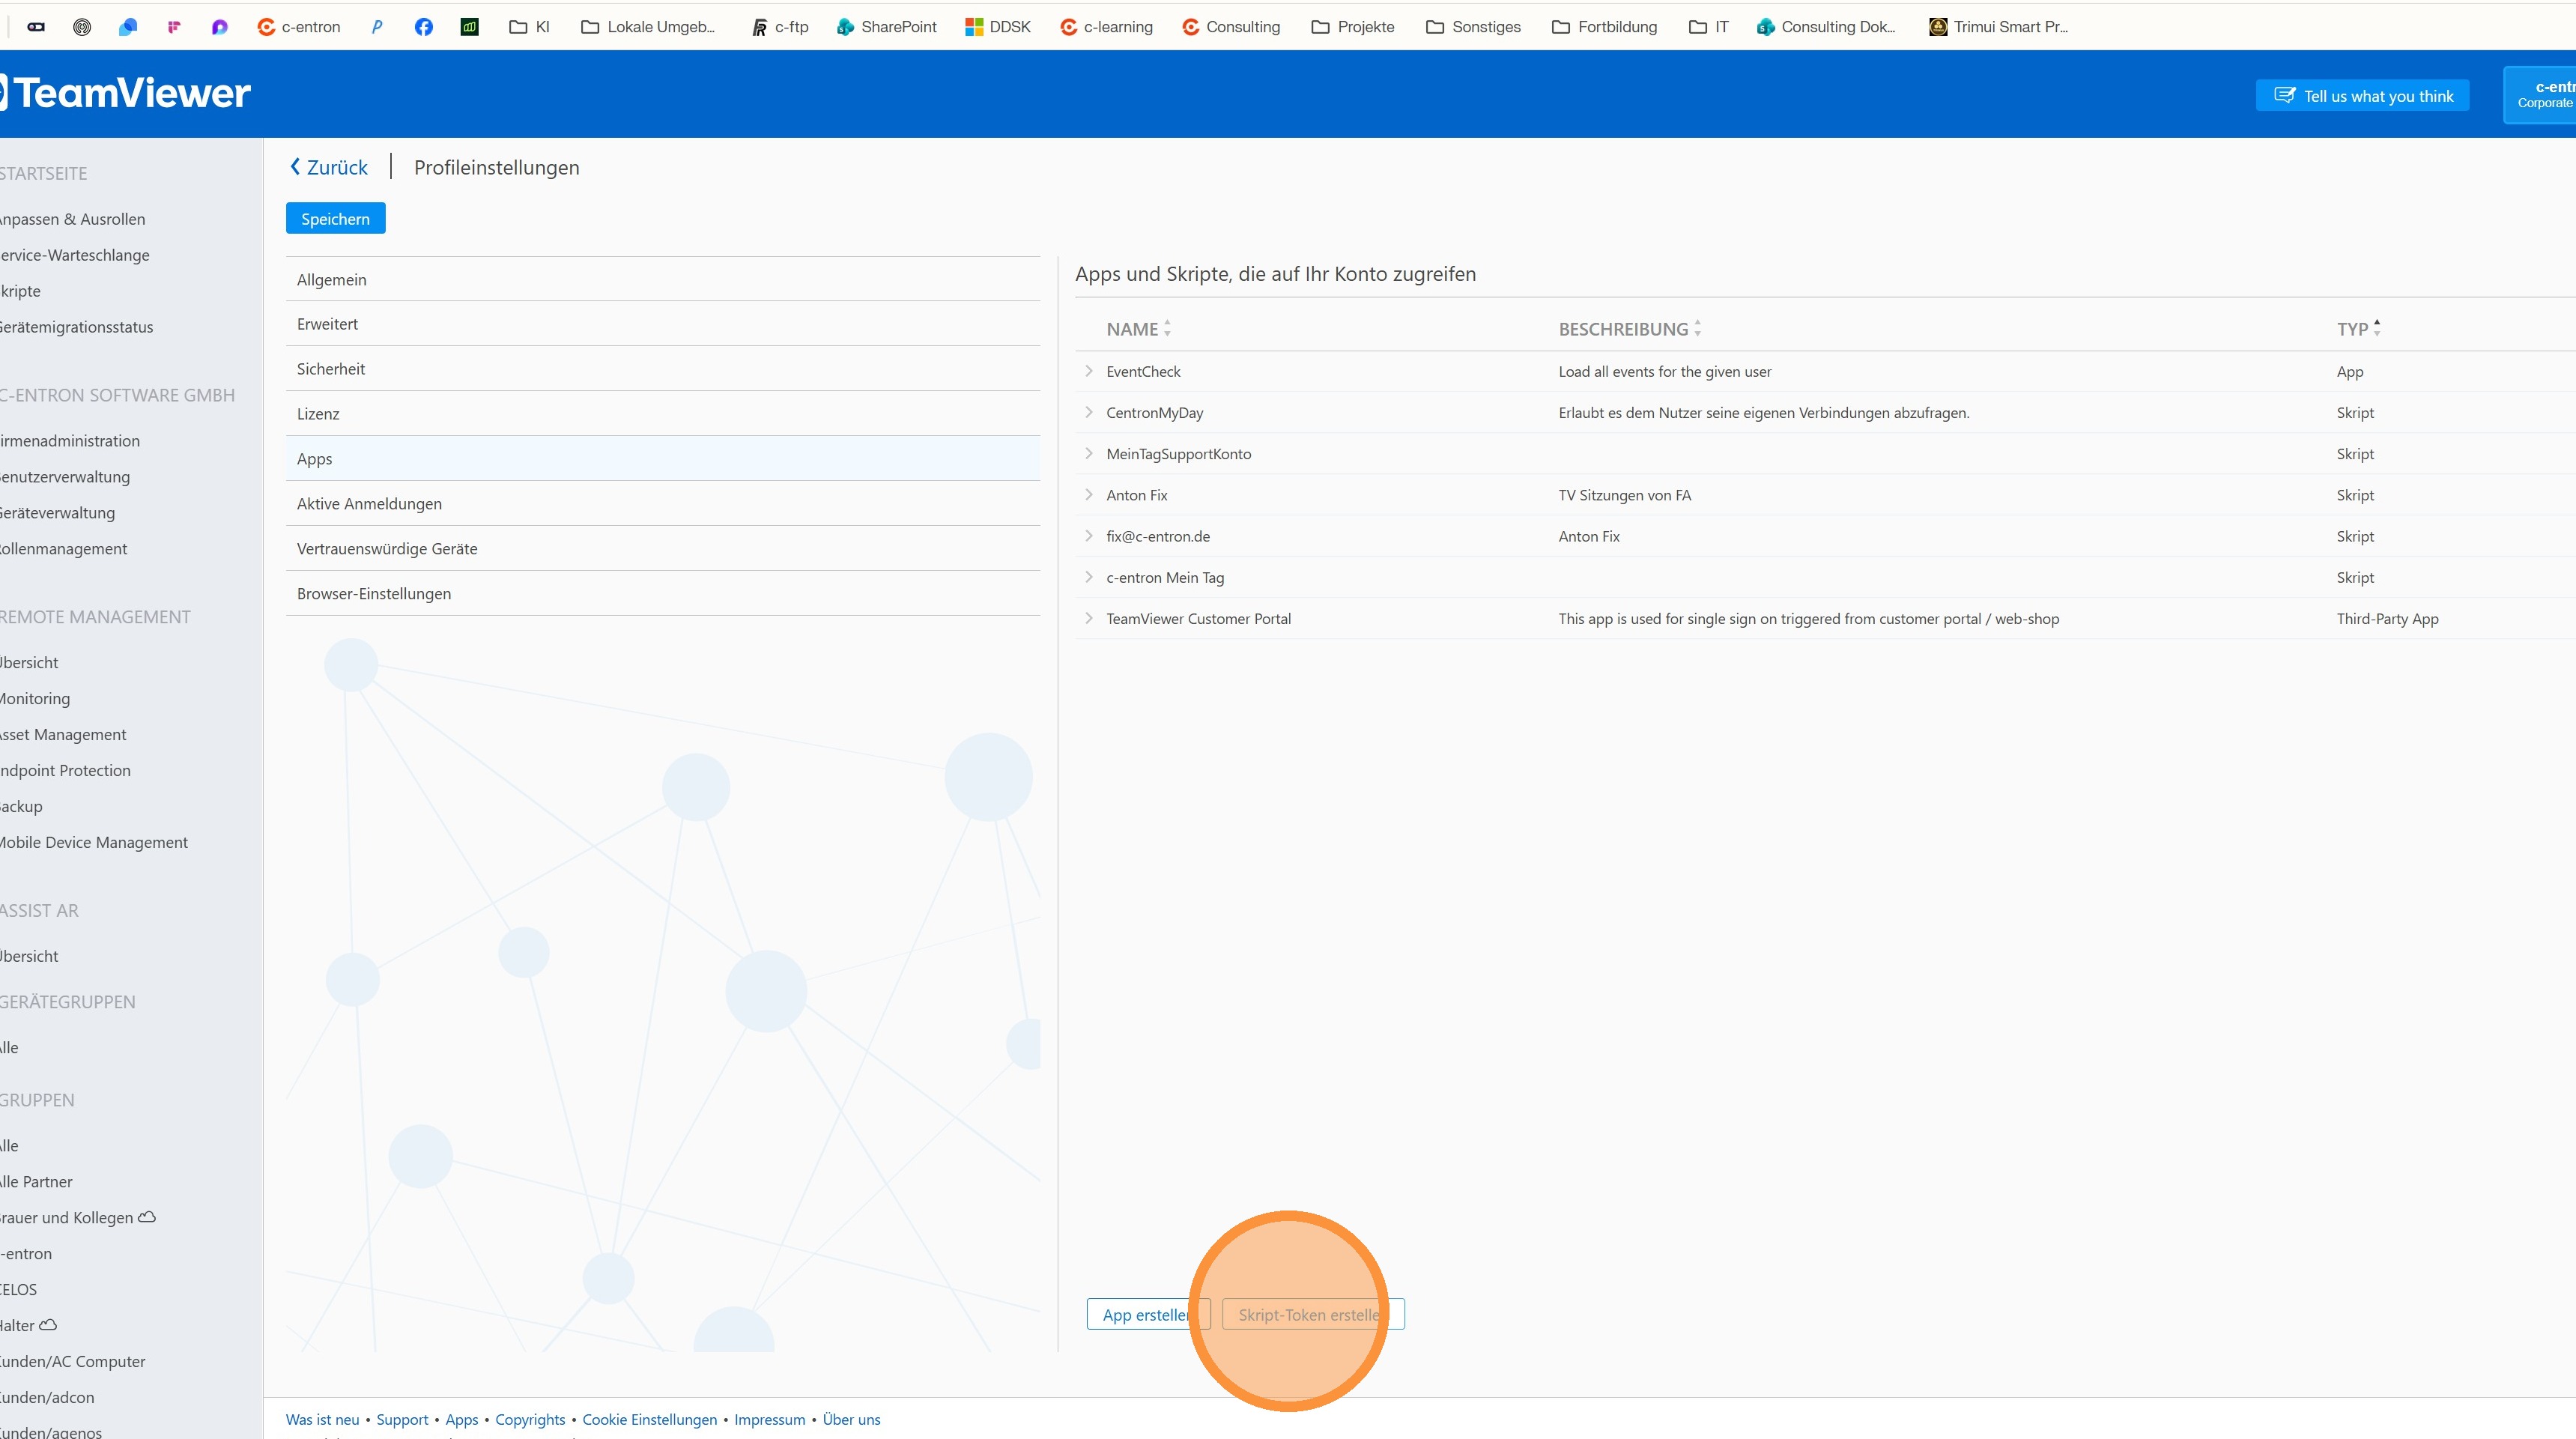Expand the EventCheck row
This screenshot has width=2576, height=1439.
pyautogui.click(x=1089, y=371)
